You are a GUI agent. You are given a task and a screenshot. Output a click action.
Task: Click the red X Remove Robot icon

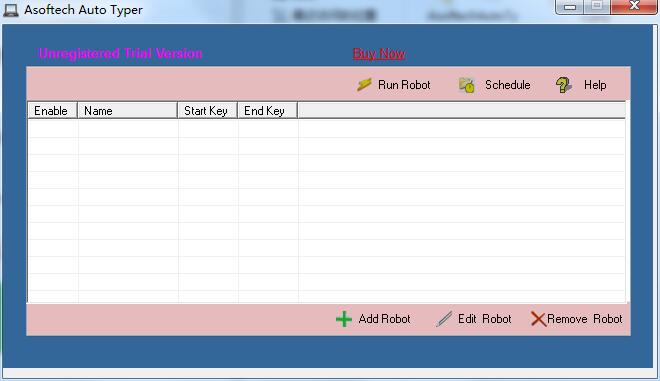pos(538,319)
